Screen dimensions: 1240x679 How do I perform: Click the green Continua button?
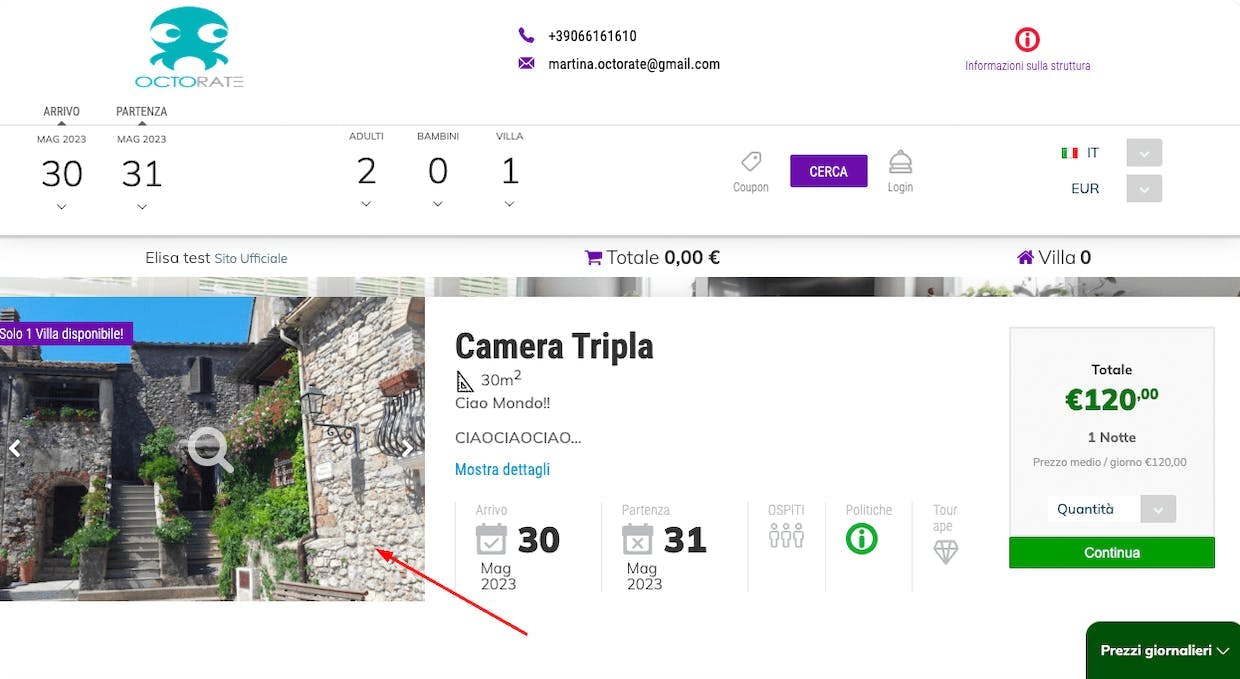[x=1111, y=553]
